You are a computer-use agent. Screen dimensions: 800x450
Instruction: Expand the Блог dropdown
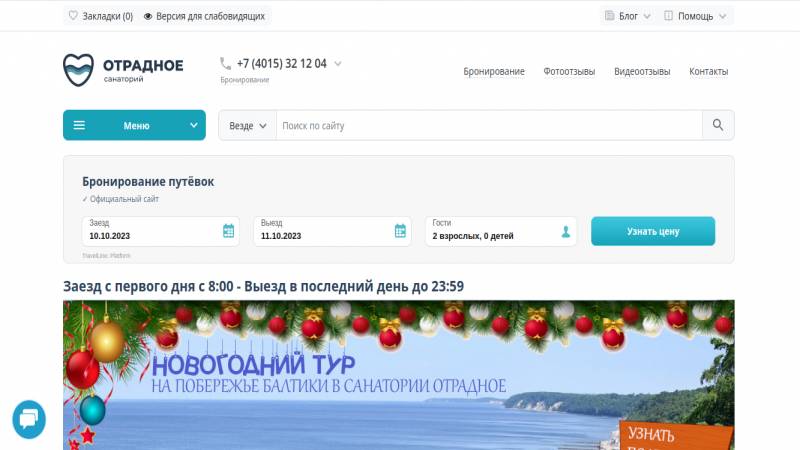point(628,16)
